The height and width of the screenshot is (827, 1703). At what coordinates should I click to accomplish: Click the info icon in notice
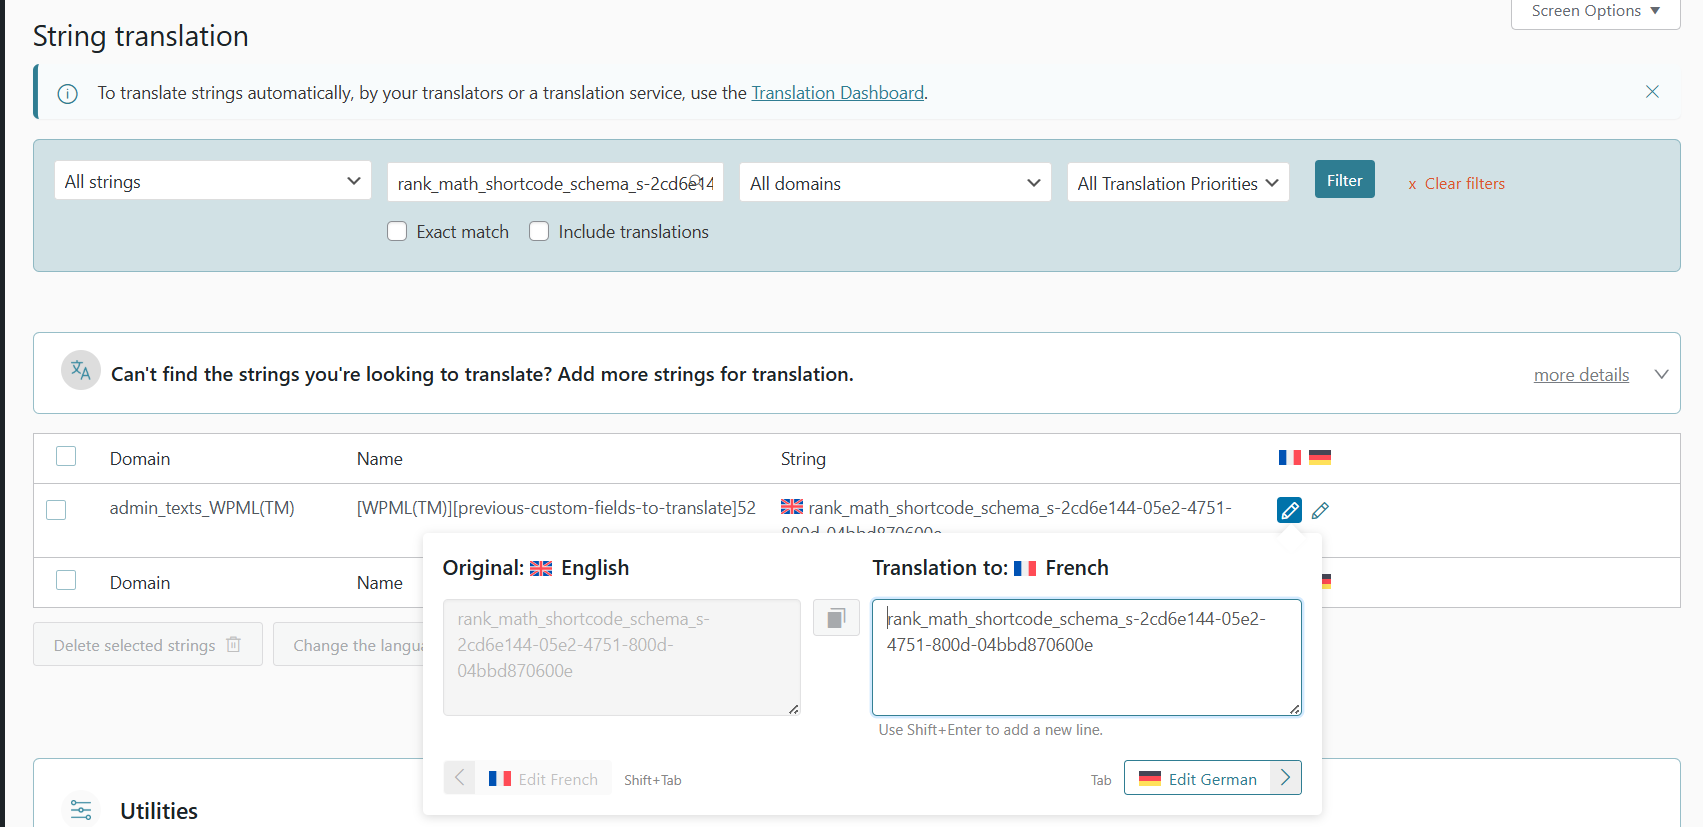(x=67, y=94)
